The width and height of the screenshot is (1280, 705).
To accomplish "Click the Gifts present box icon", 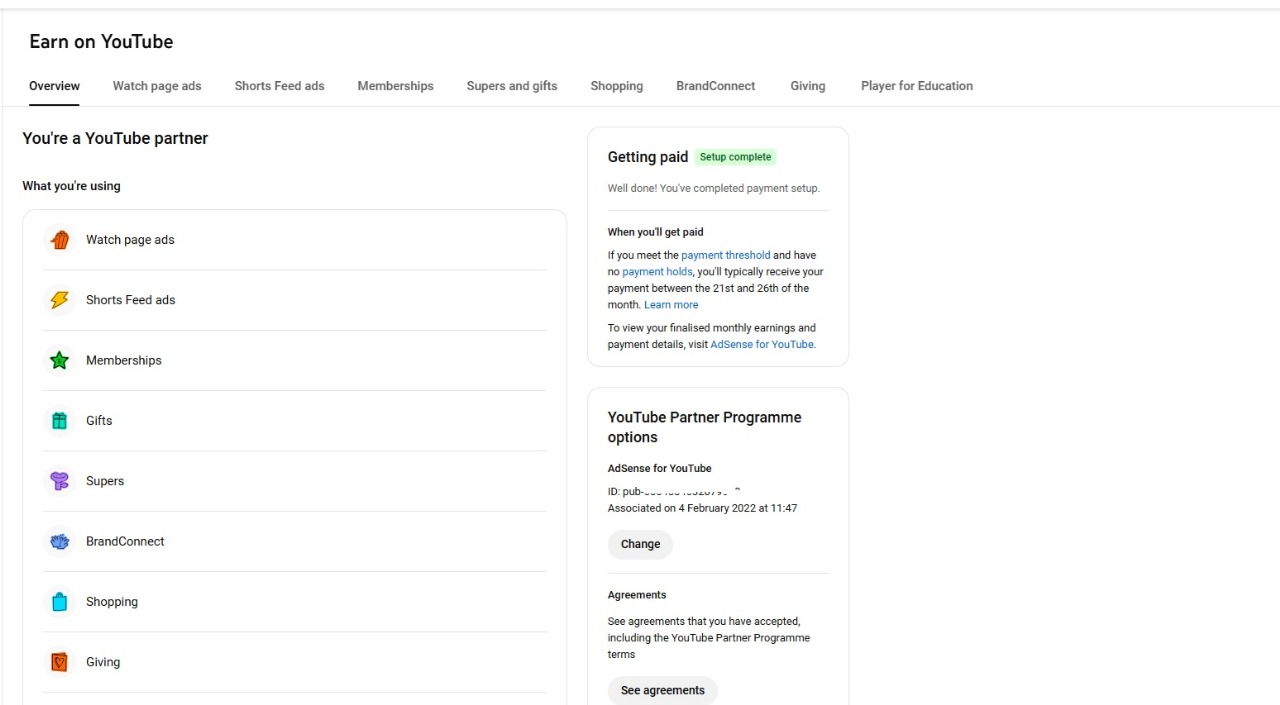I will tap(60, 421).
